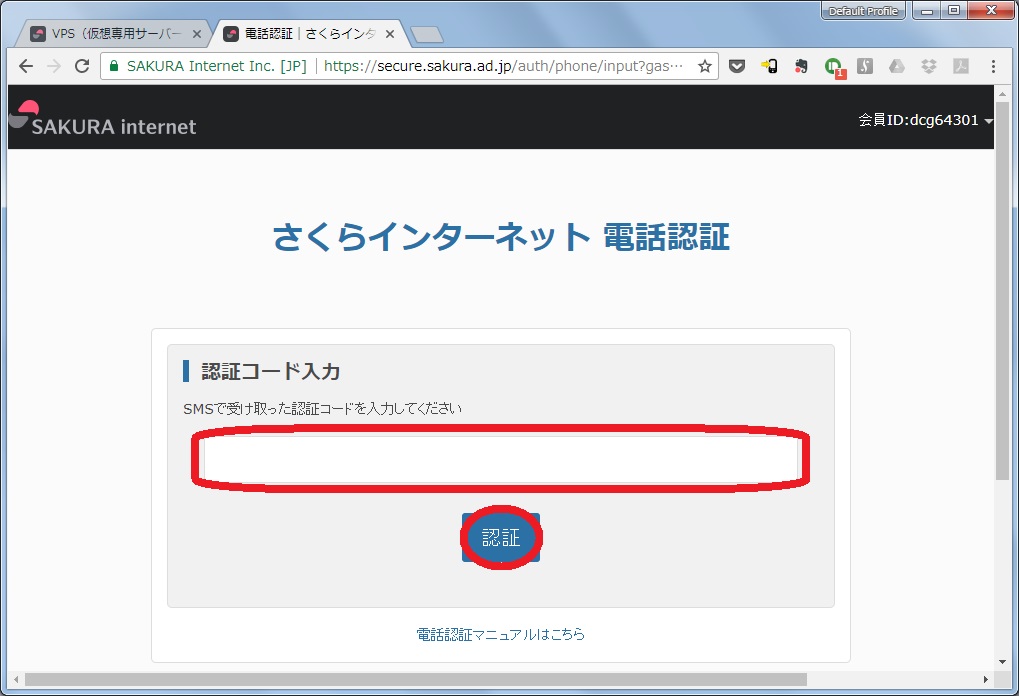
Task: Click the horizontal scrollbar thumb
Action: click(x=416, y=679)
